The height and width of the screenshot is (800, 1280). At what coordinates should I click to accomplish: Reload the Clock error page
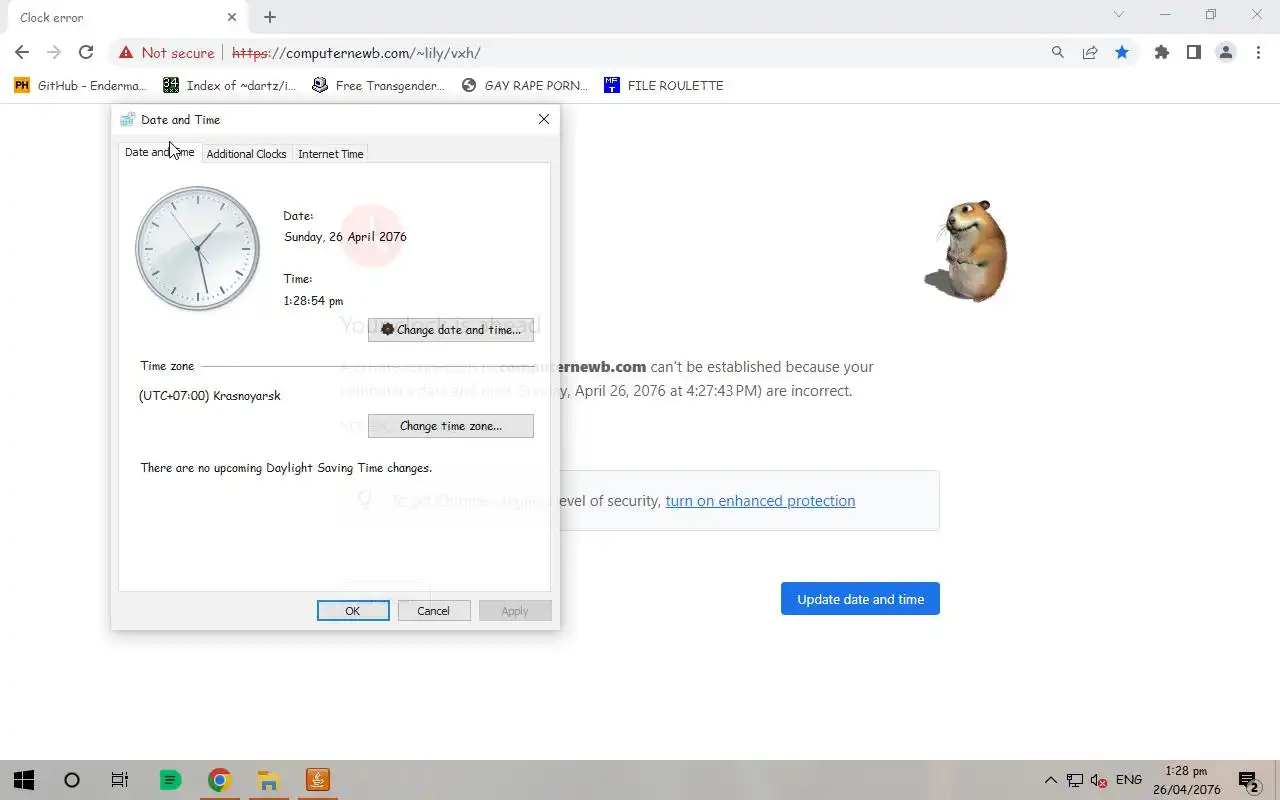pyautogui.click(x=86, y=53)
